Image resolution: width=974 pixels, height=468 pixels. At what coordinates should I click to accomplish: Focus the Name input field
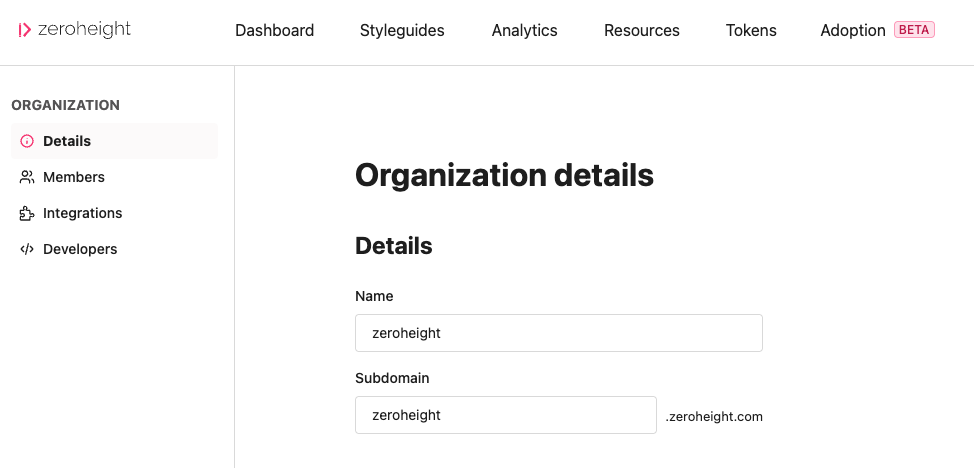558,333
